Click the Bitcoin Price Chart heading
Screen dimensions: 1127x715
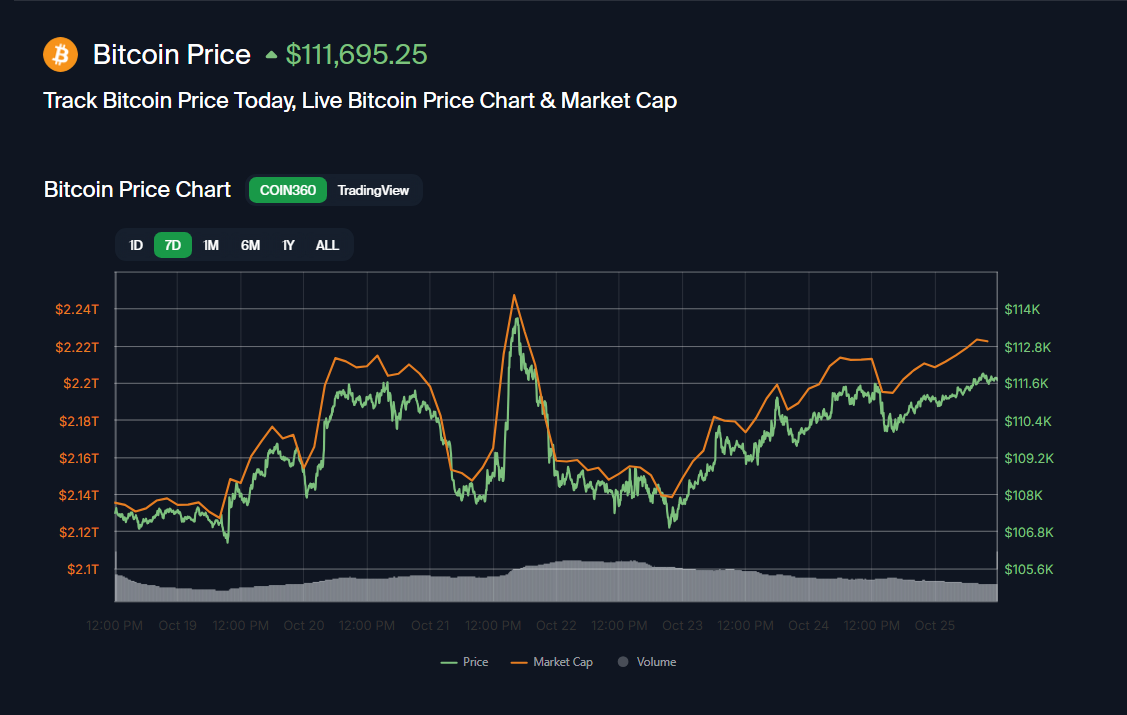pos(137,189)
